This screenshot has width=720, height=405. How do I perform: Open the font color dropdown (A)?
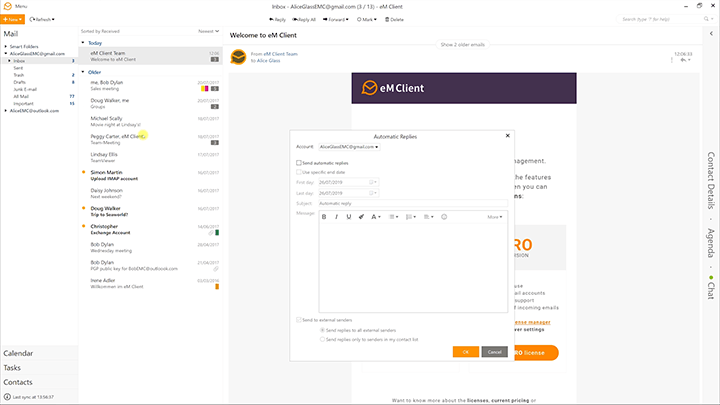(x=376, y=217)
